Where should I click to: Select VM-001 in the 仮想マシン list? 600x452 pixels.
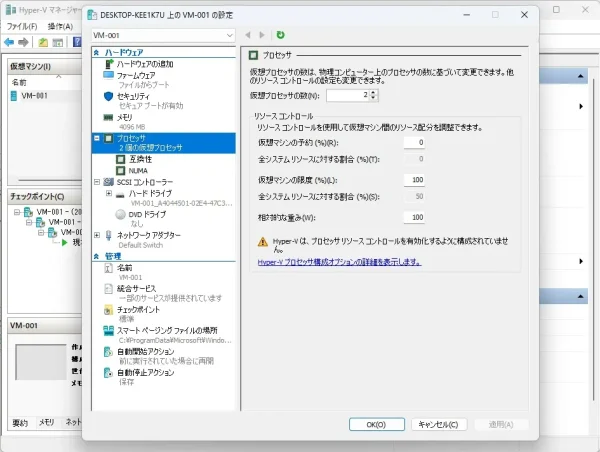34,96
